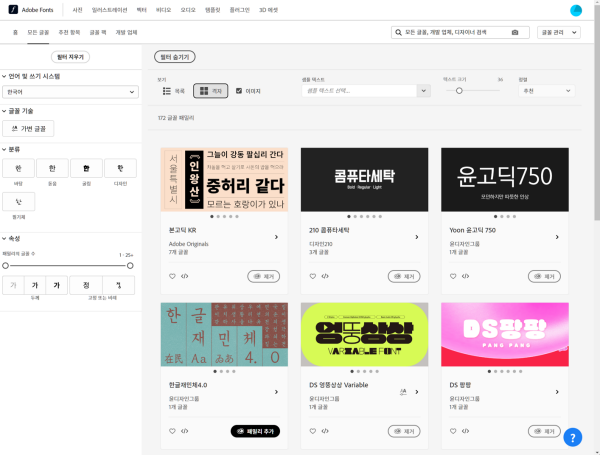The height and width of the screenshot is (455, 600).
Task: Favorite 본고딕 KR with the heart icon
Action: coord(172,276)
